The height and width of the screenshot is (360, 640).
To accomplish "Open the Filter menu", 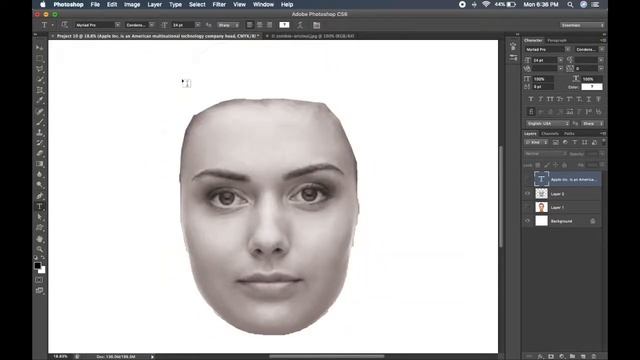I will [x=219, y=4].
